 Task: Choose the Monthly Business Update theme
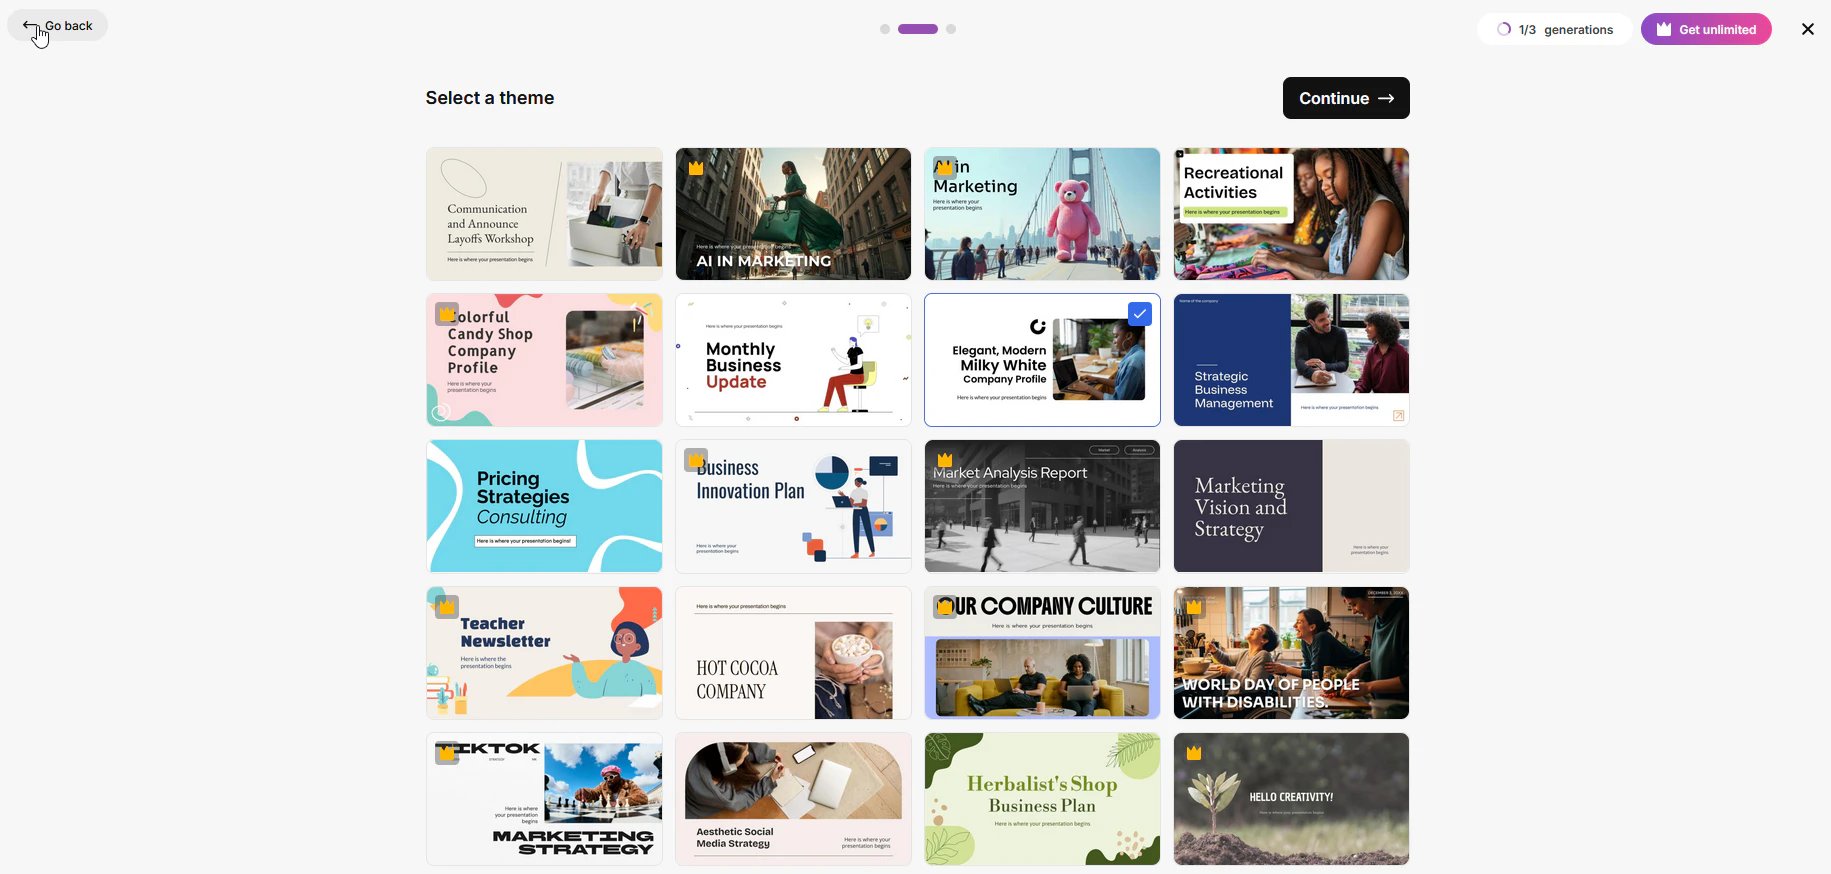point(793,360)
